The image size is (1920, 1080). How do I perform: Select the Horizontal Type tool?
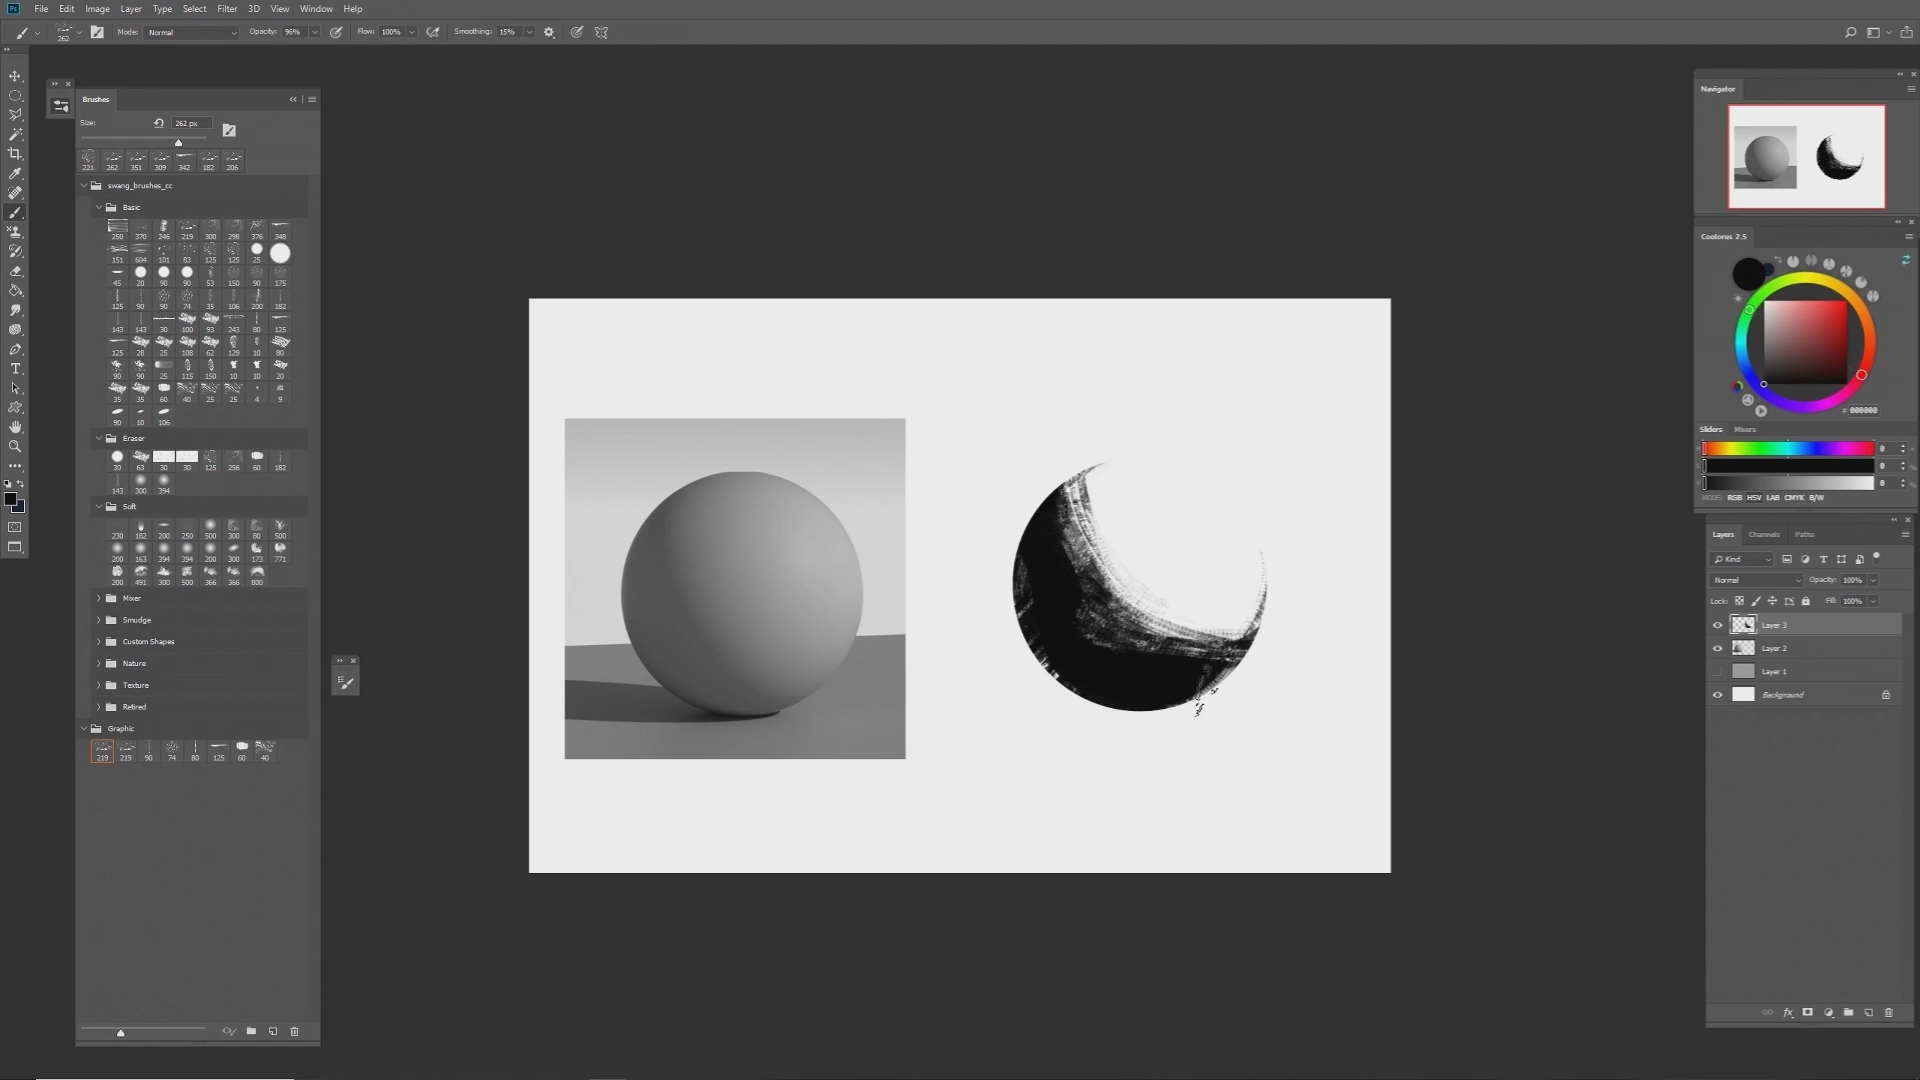pos(15,369)
